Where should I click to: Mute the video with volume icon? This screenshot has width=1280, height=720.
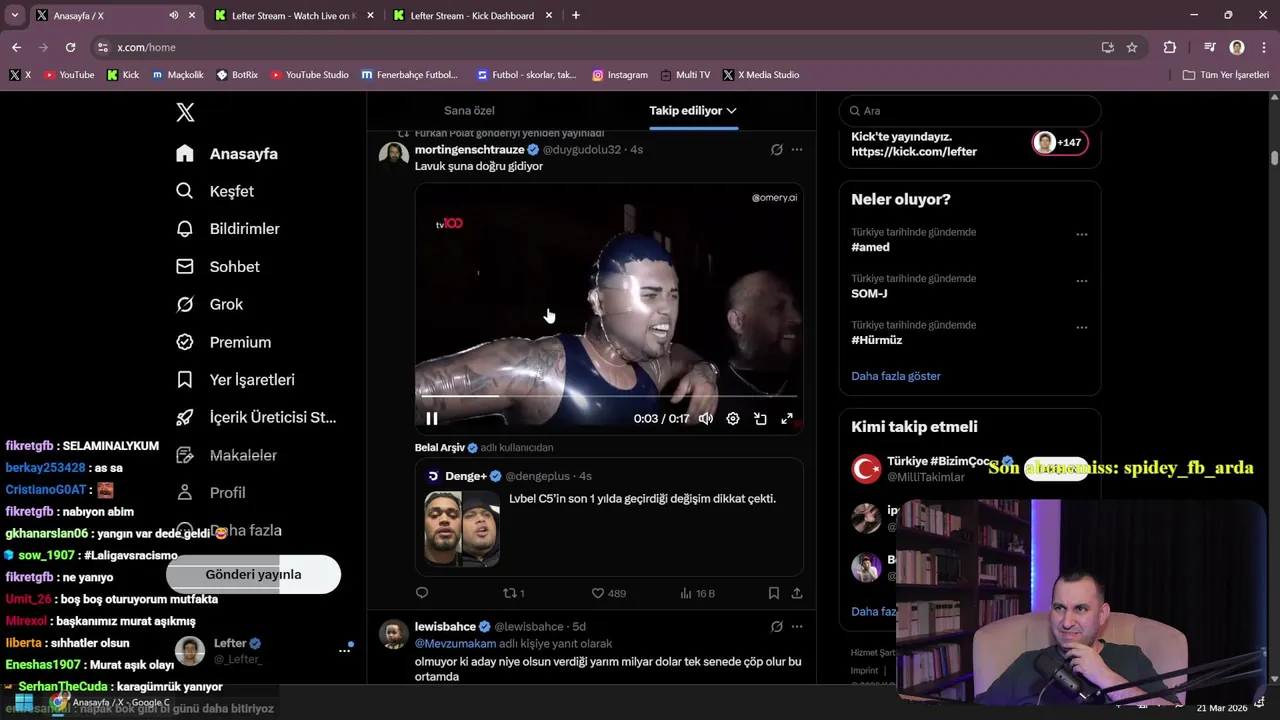706,419
